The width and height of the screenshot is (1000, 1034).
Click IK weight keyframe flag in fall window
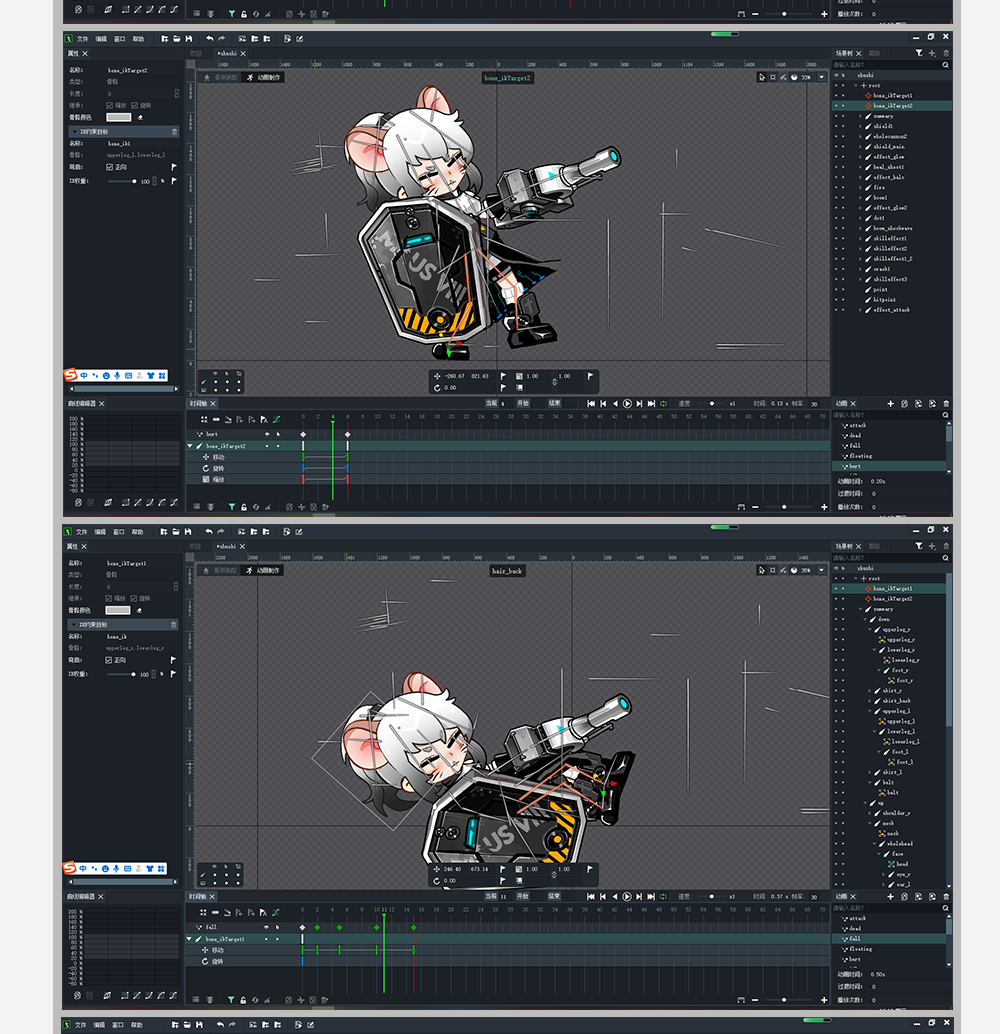click(x=173, y=674)
